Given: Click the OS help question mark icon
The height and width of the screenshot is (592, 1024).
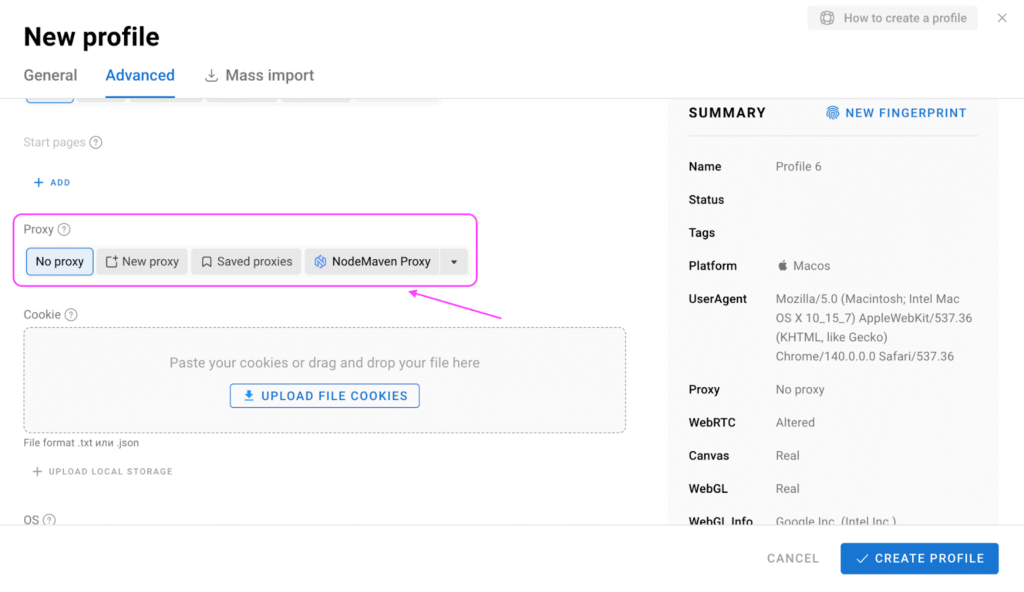Looking at the screenshot, I should click(49, 520).
